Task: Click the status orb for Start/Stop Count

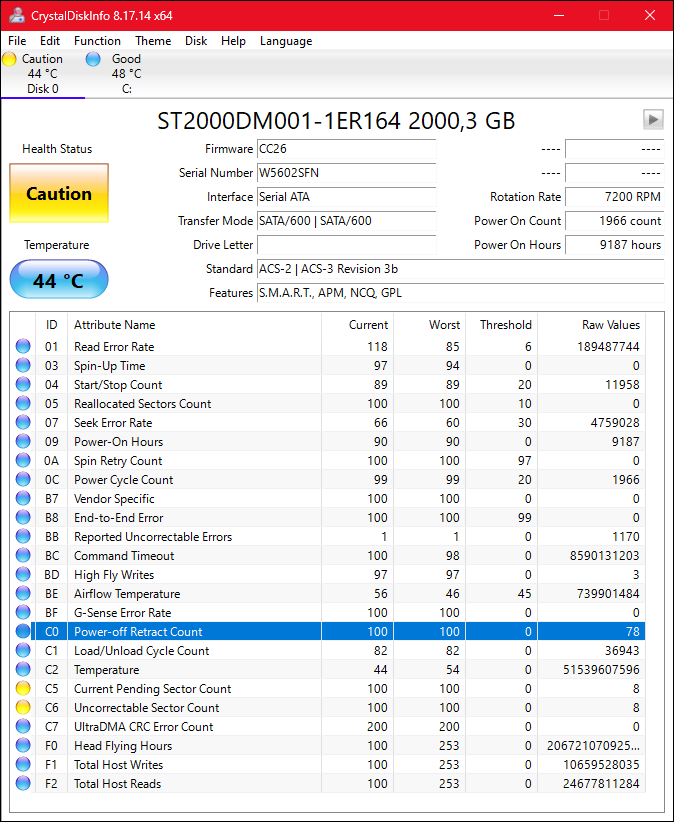Action: pyautogui.click(x=23, y=384)
